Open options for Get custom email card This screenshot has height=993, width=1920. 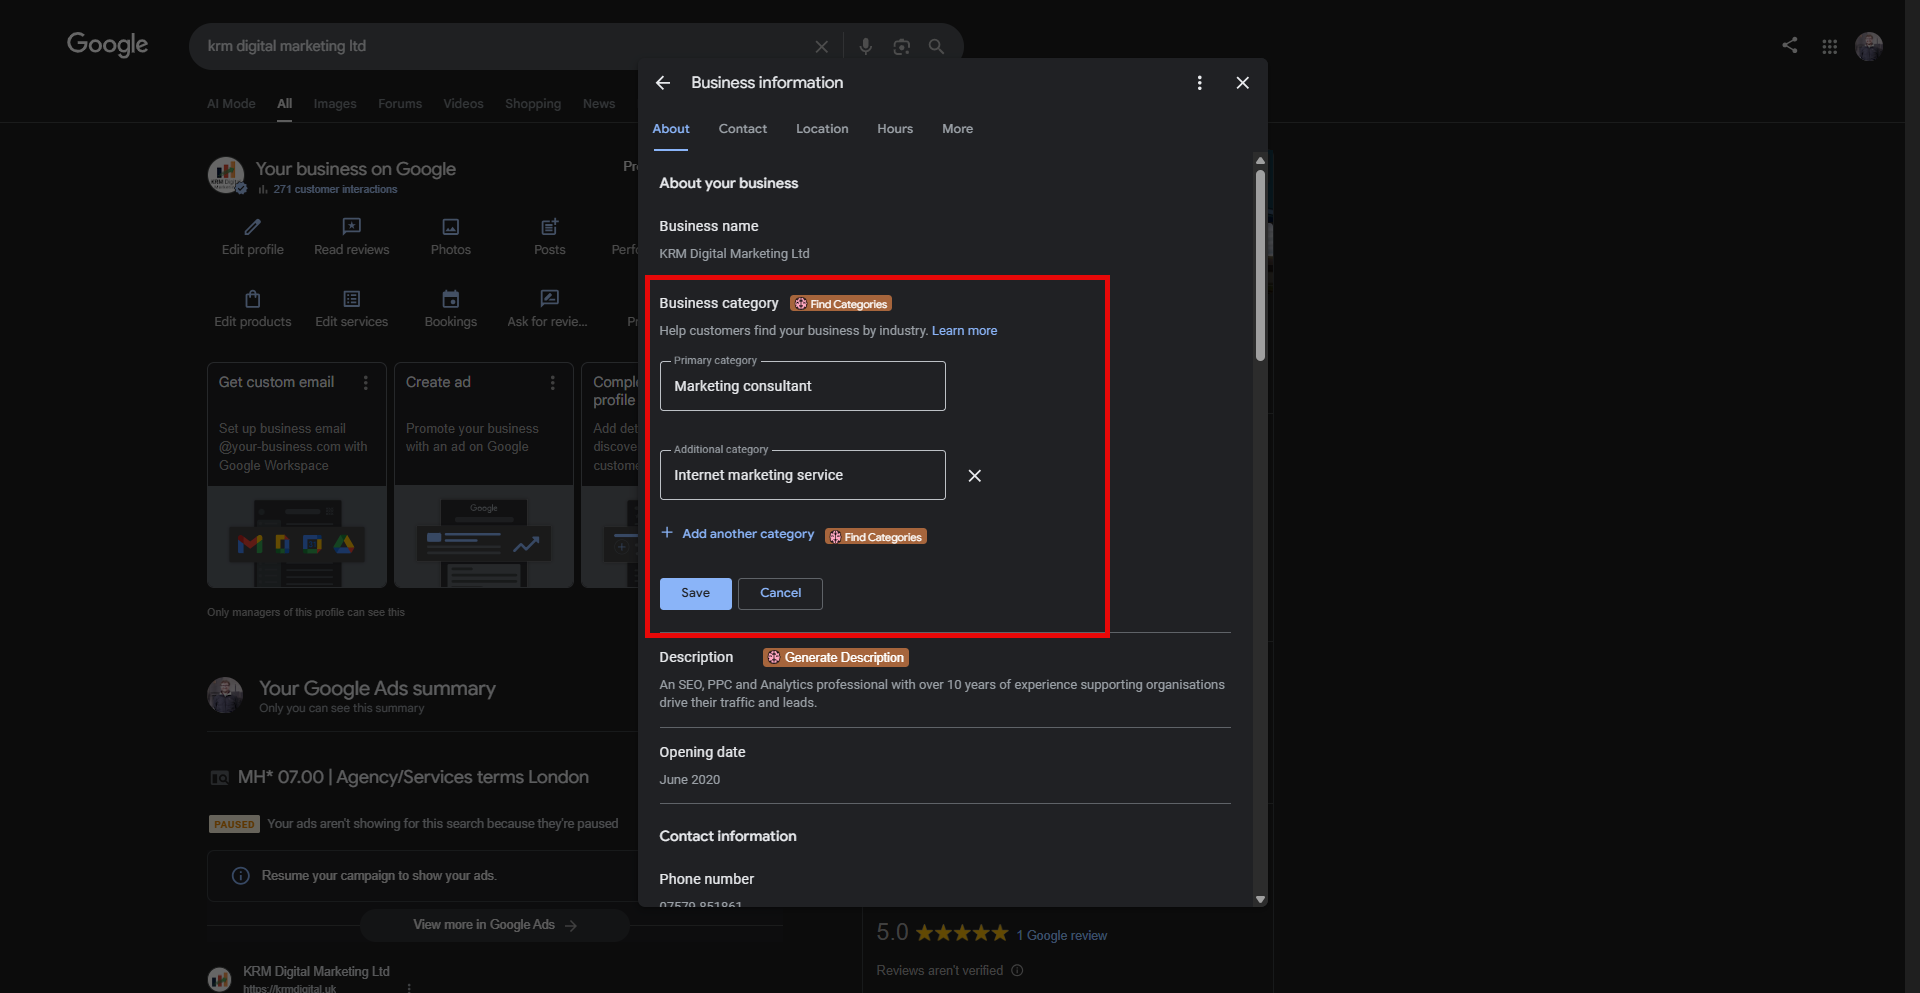[x=366, y=383]
